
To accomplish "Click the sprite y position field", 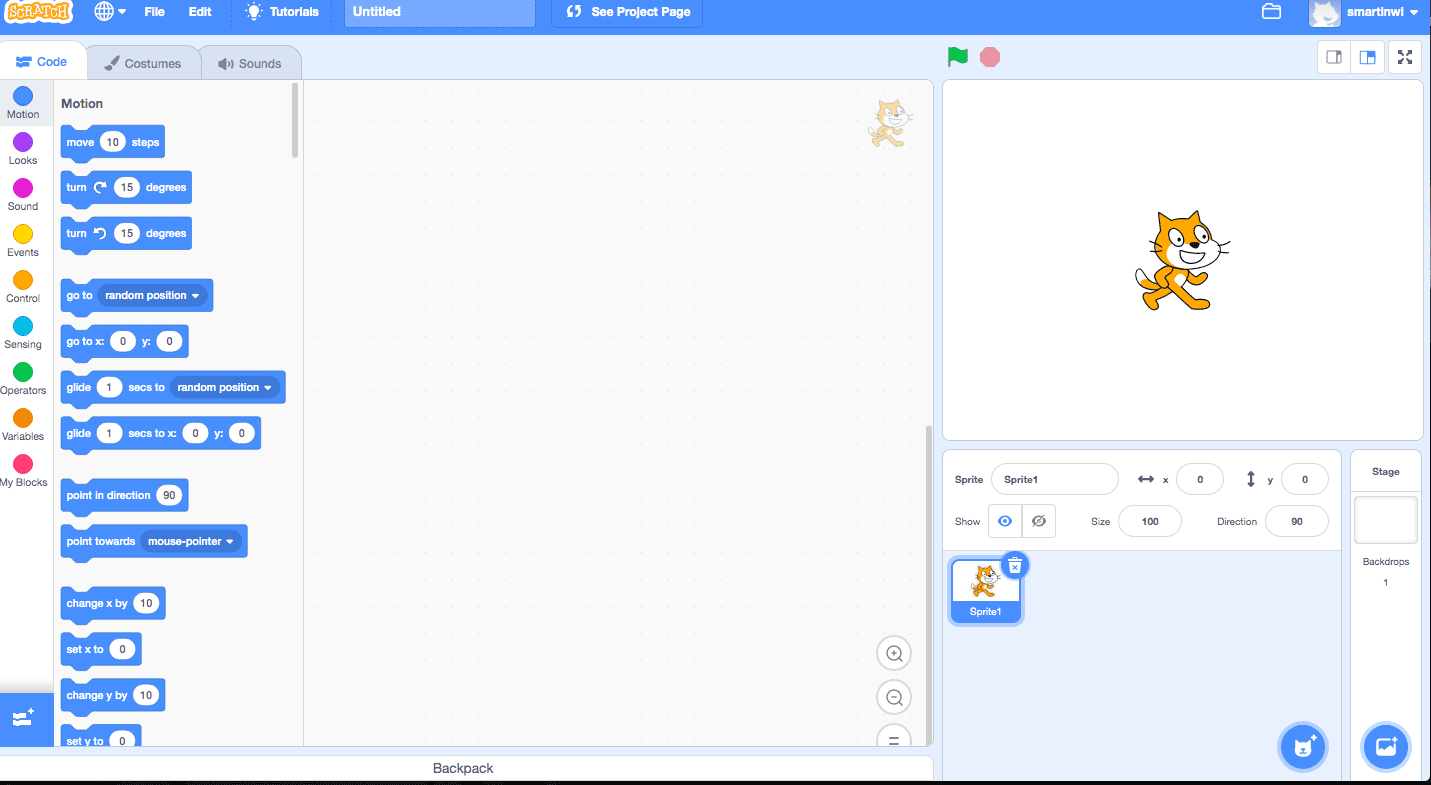I will 1304,480.
